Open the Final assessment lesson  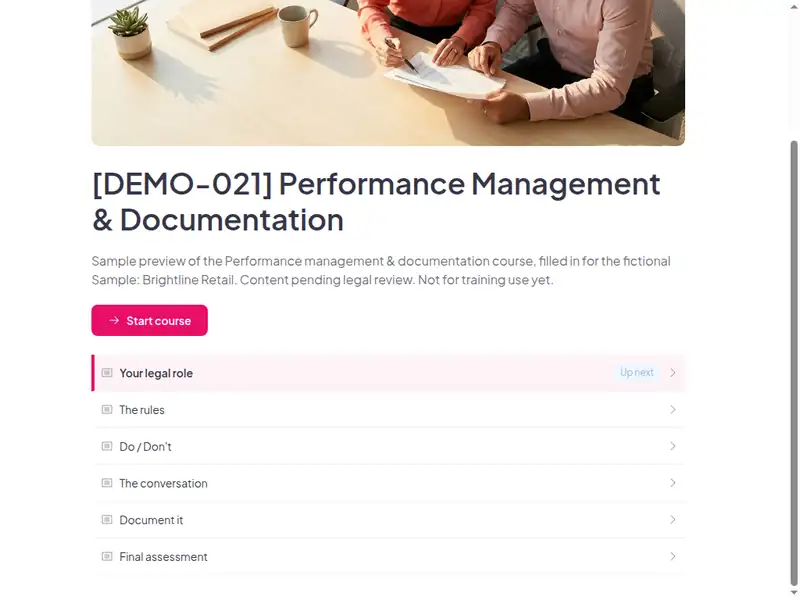[388, 557]
